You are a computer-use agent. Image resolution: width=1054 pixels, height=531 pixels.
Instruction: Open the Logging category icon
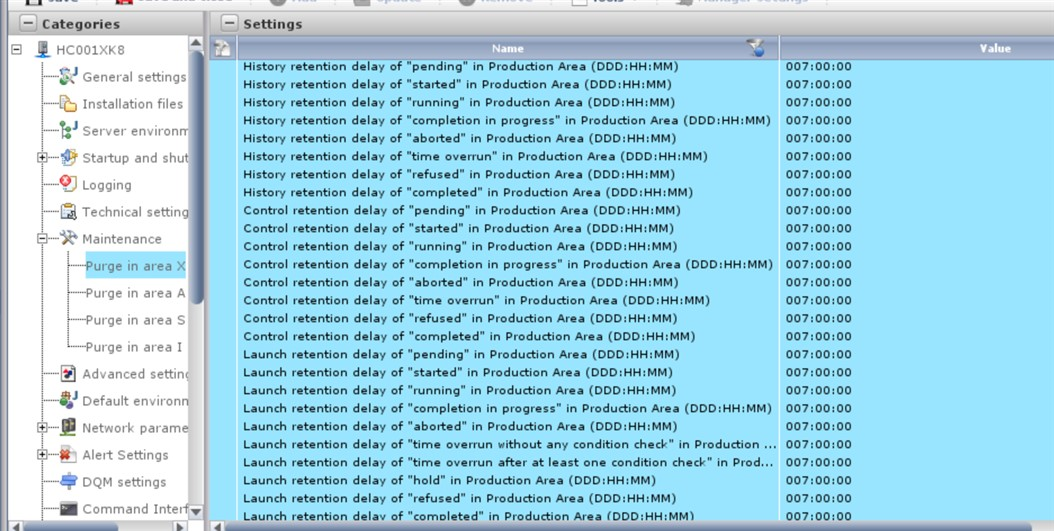point(68,183)
